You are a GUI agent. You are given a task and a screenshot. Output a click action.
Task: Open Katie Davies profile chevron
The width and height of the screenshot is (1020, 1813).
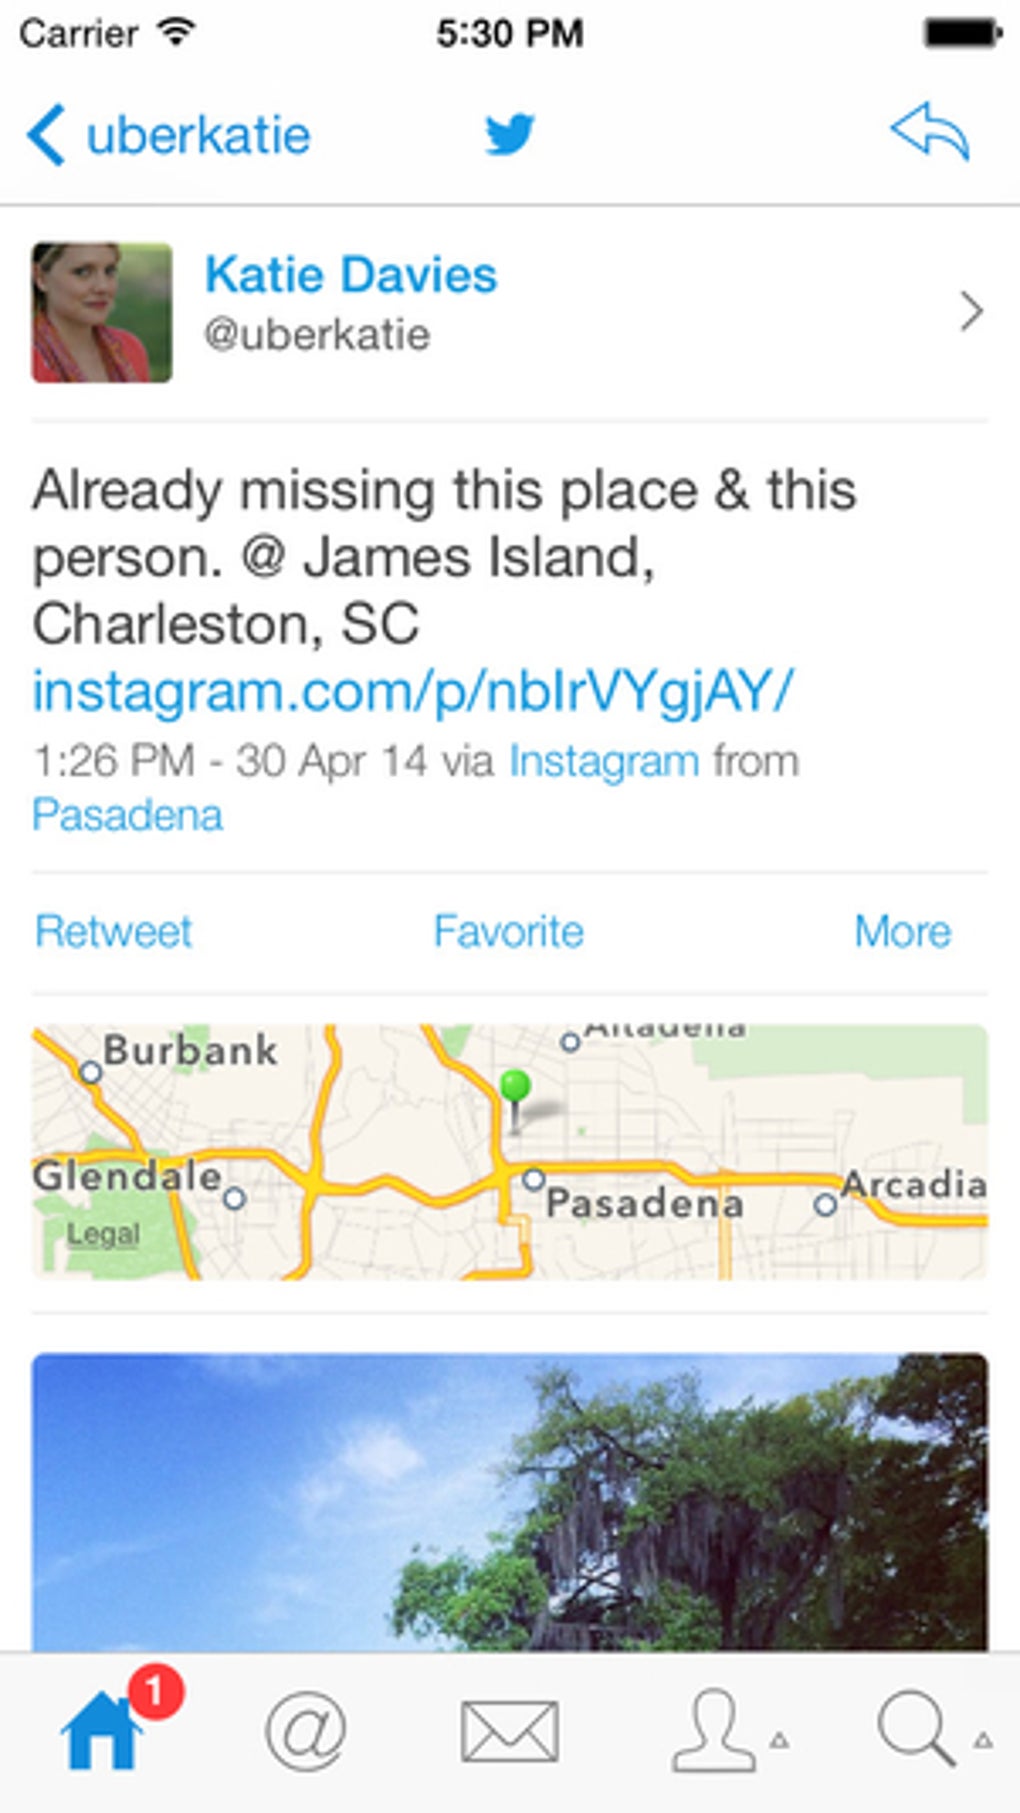coord(970,312)
